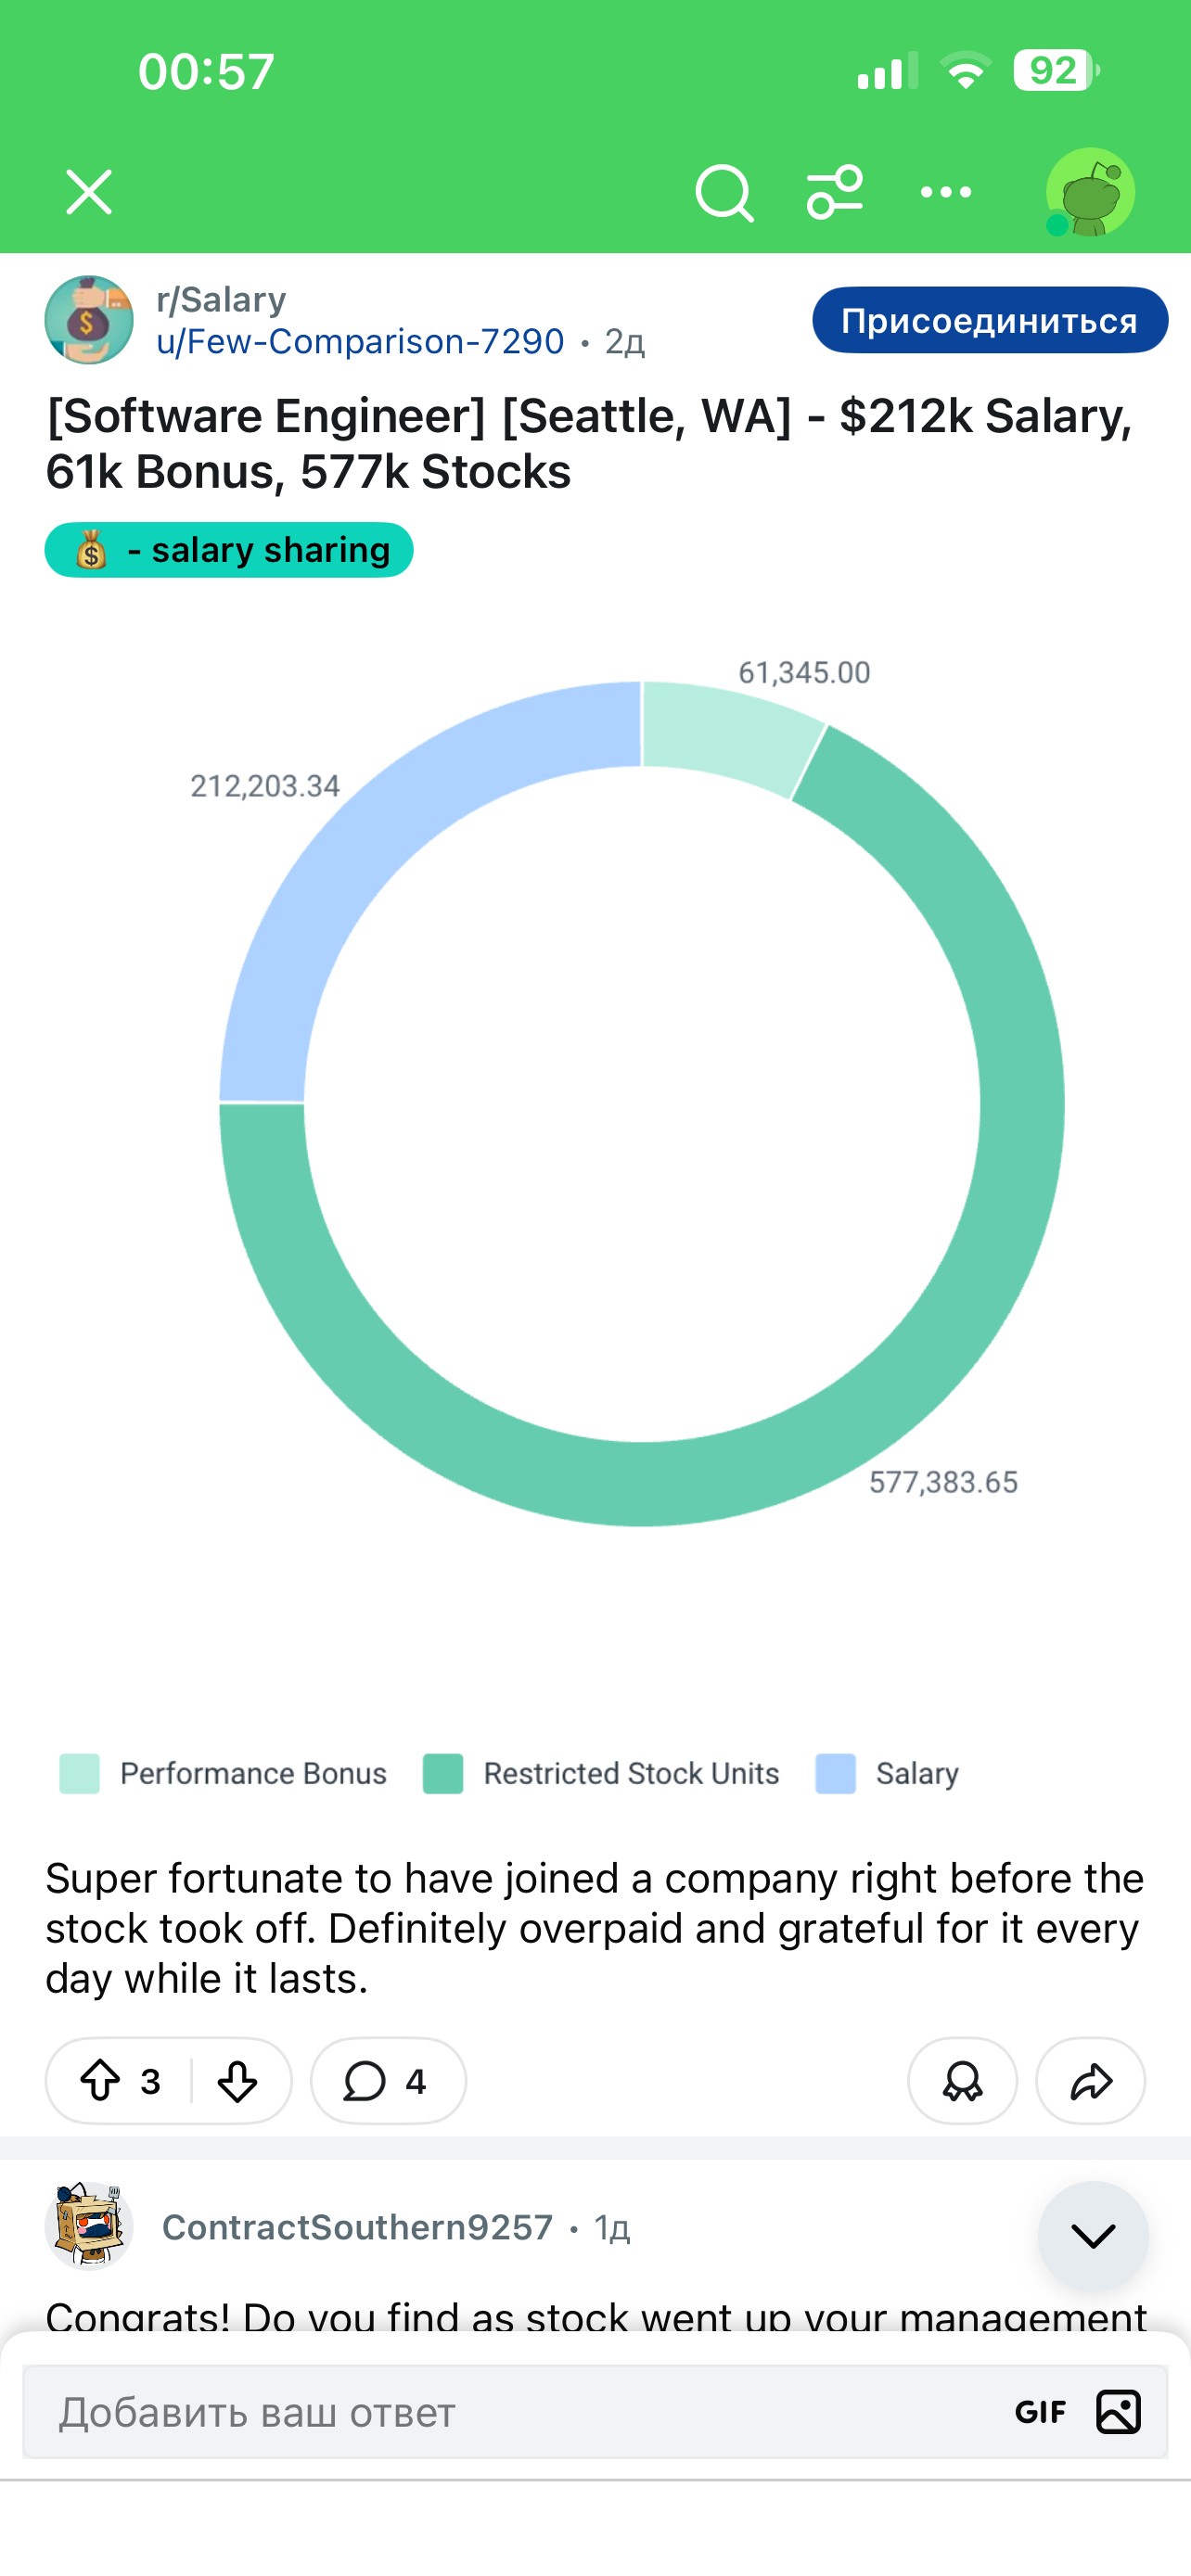The image size is (1191, 2576).
Task: Give an award to the post
Action: (962, 2081)
